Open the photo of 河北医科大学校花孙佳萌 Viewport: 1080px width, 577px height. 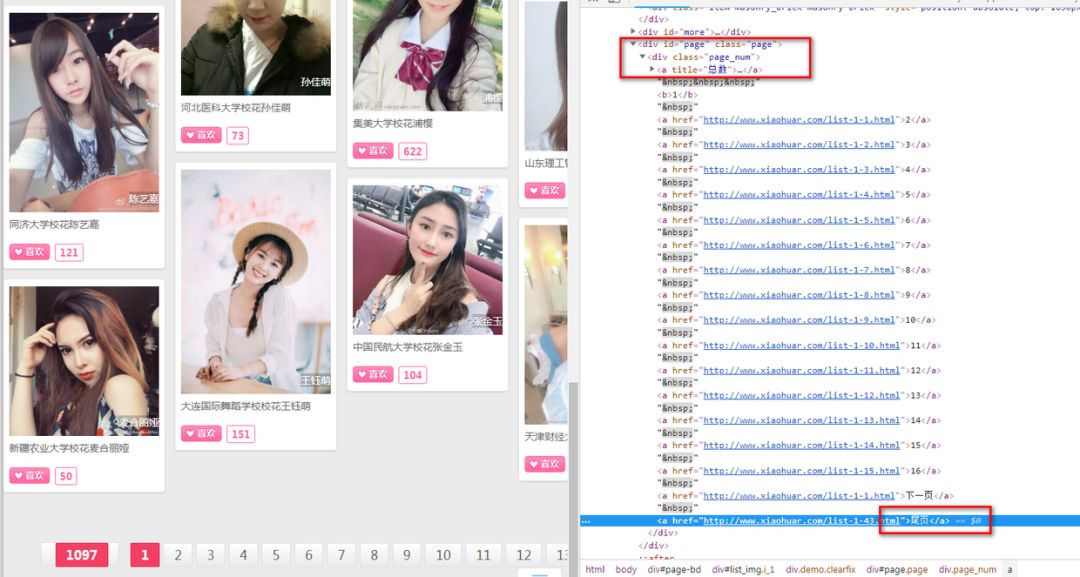click(x=256, y=48)
